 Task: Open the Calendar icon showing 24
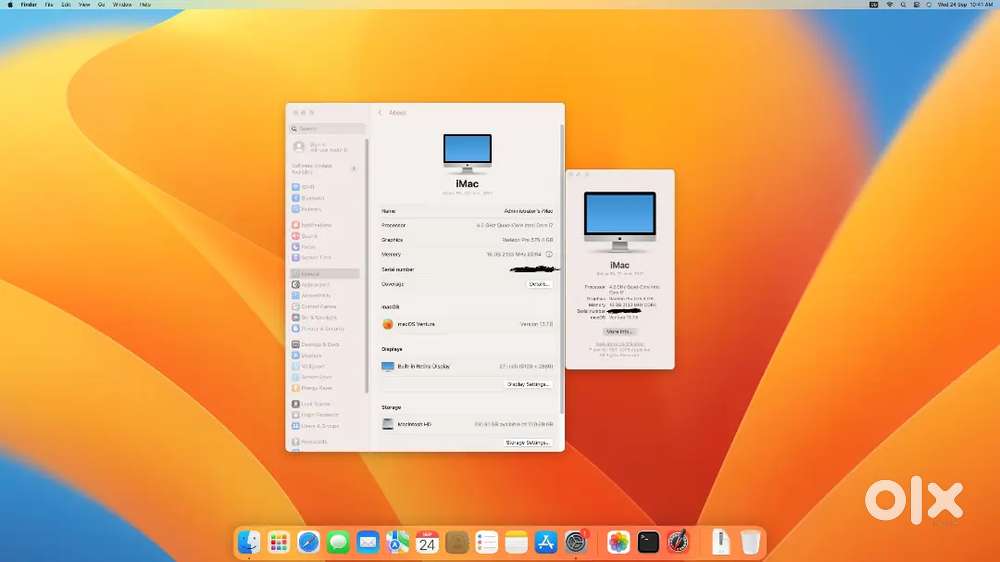point(427,542)
